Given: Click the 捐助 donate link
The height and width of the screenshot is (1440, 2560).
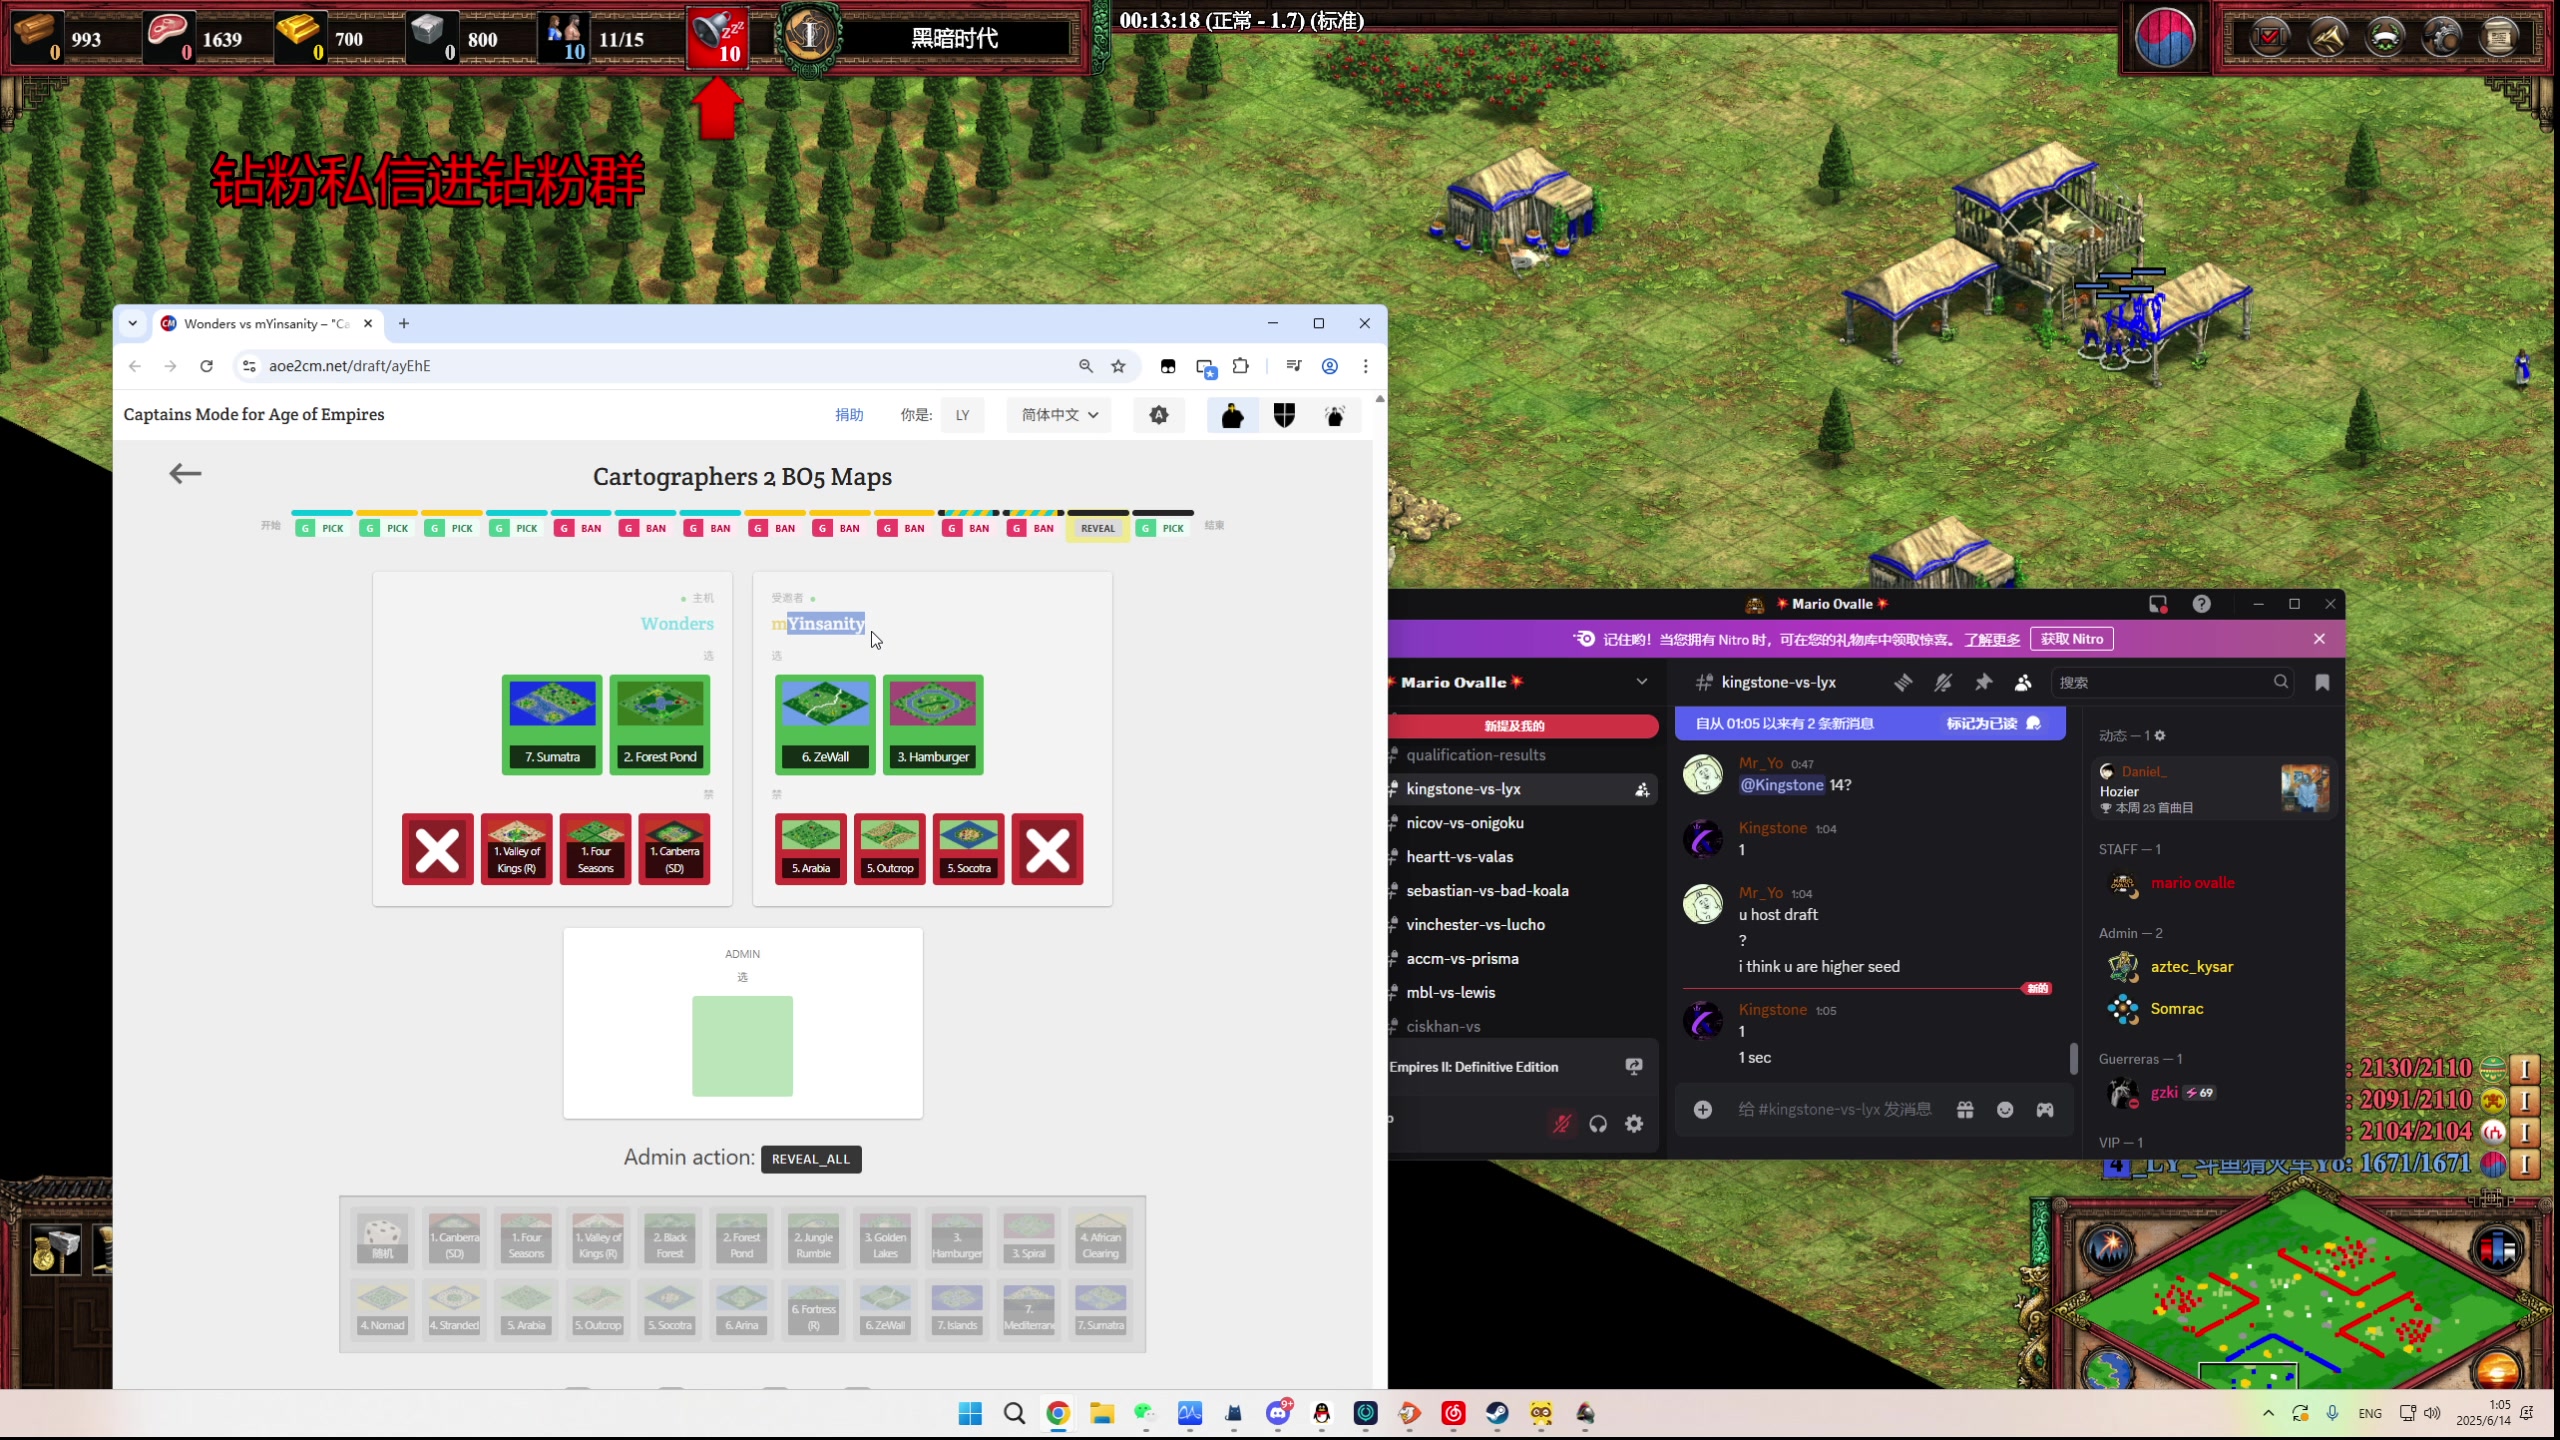Looking at the screenshot, I should pos(849,415).
